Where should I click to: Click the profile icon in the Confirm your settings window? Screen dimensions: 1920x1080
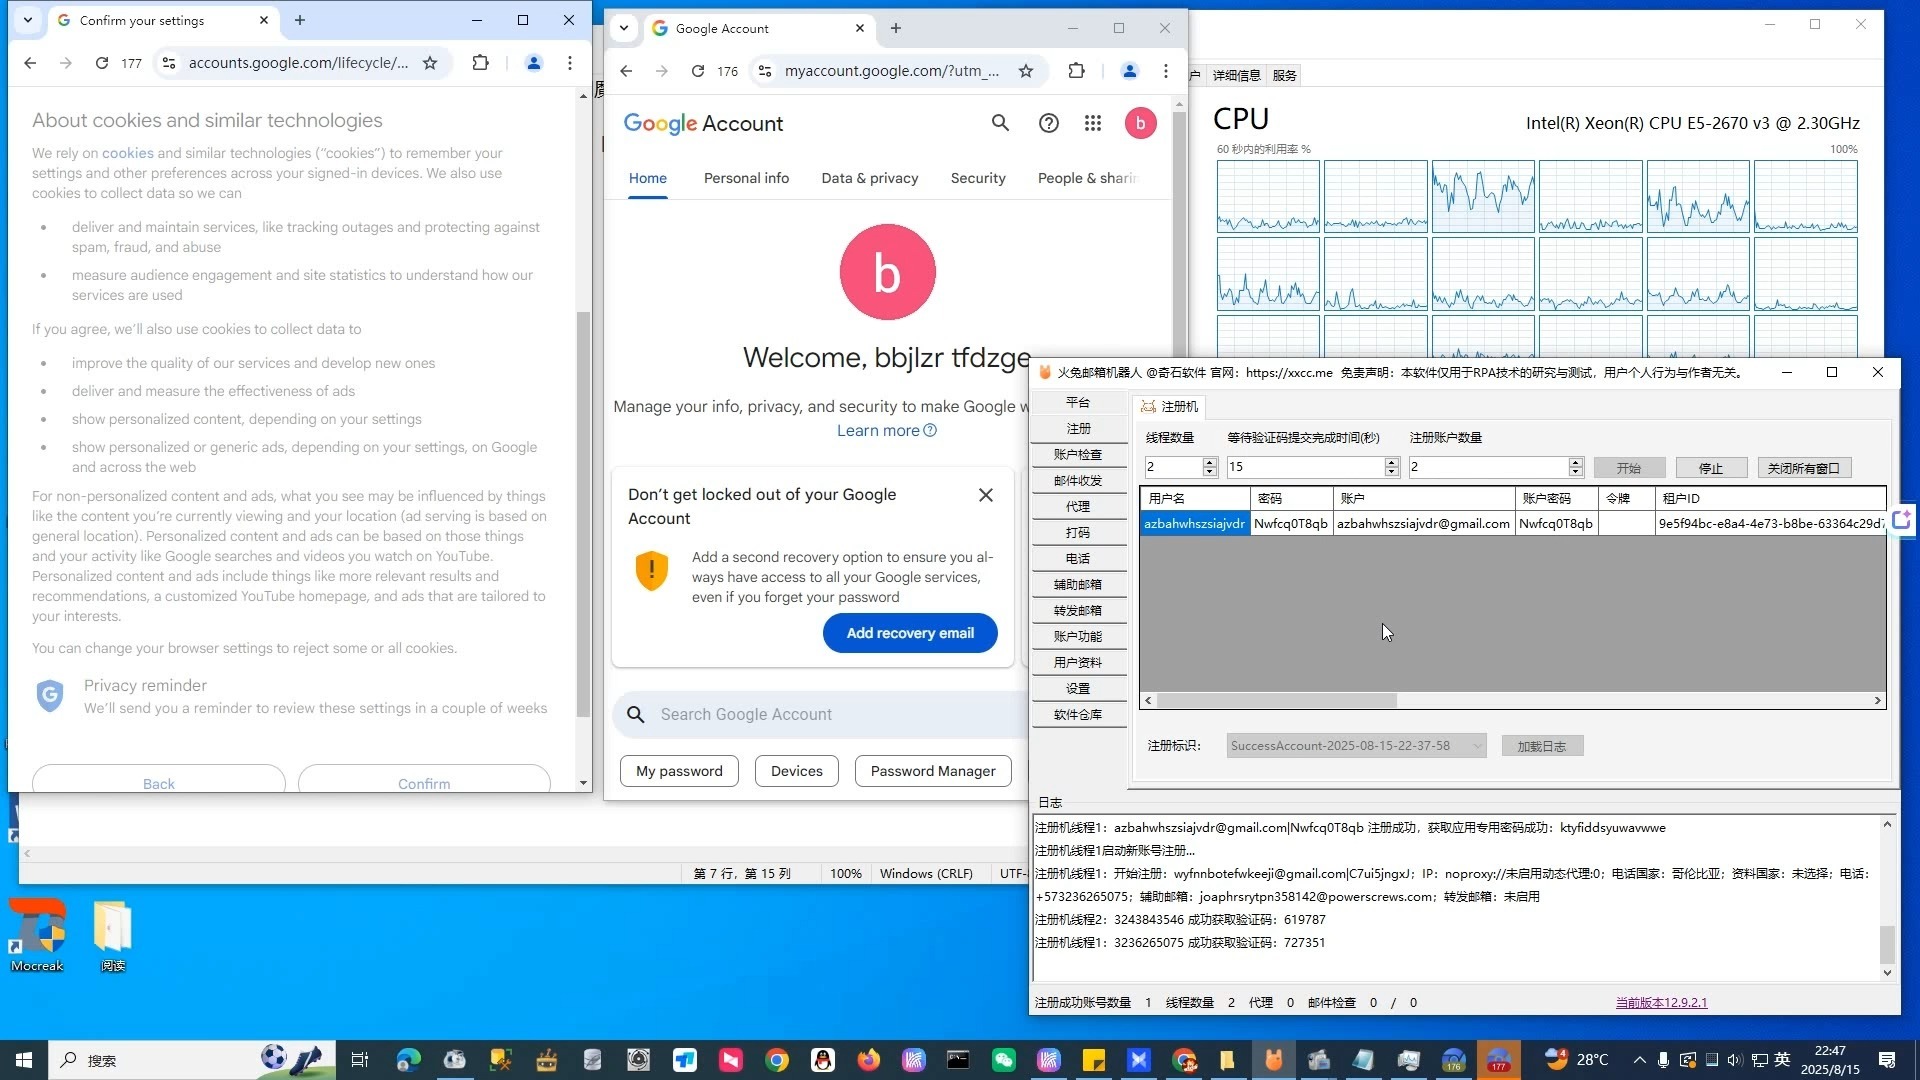pyautogui.click(x=534, y=63)
